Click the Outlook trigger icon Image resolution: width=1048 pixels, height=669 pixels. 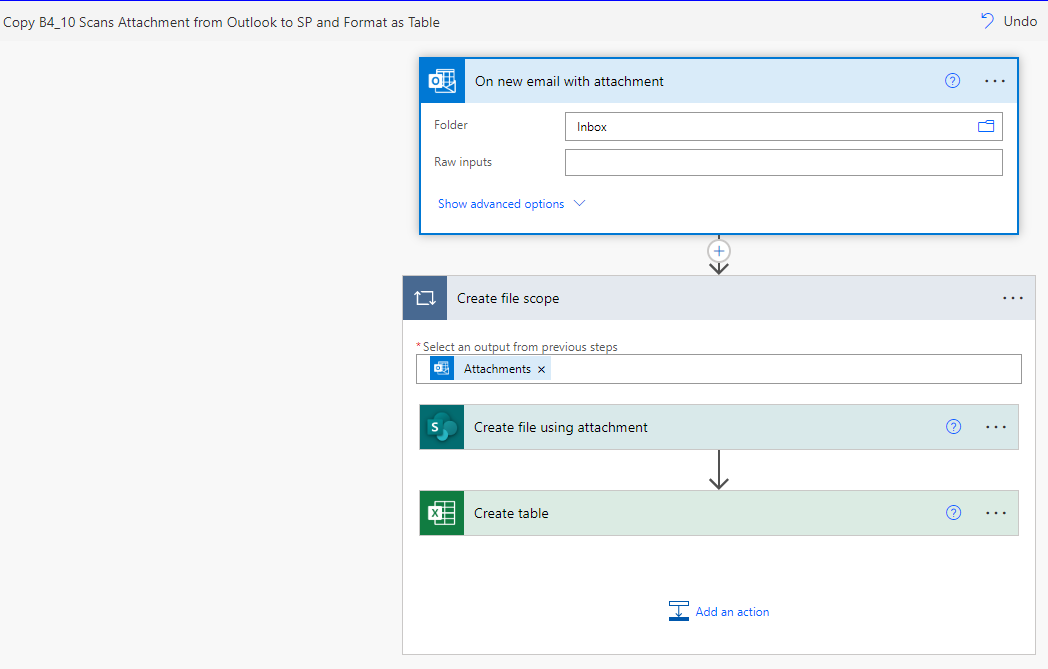442,80
